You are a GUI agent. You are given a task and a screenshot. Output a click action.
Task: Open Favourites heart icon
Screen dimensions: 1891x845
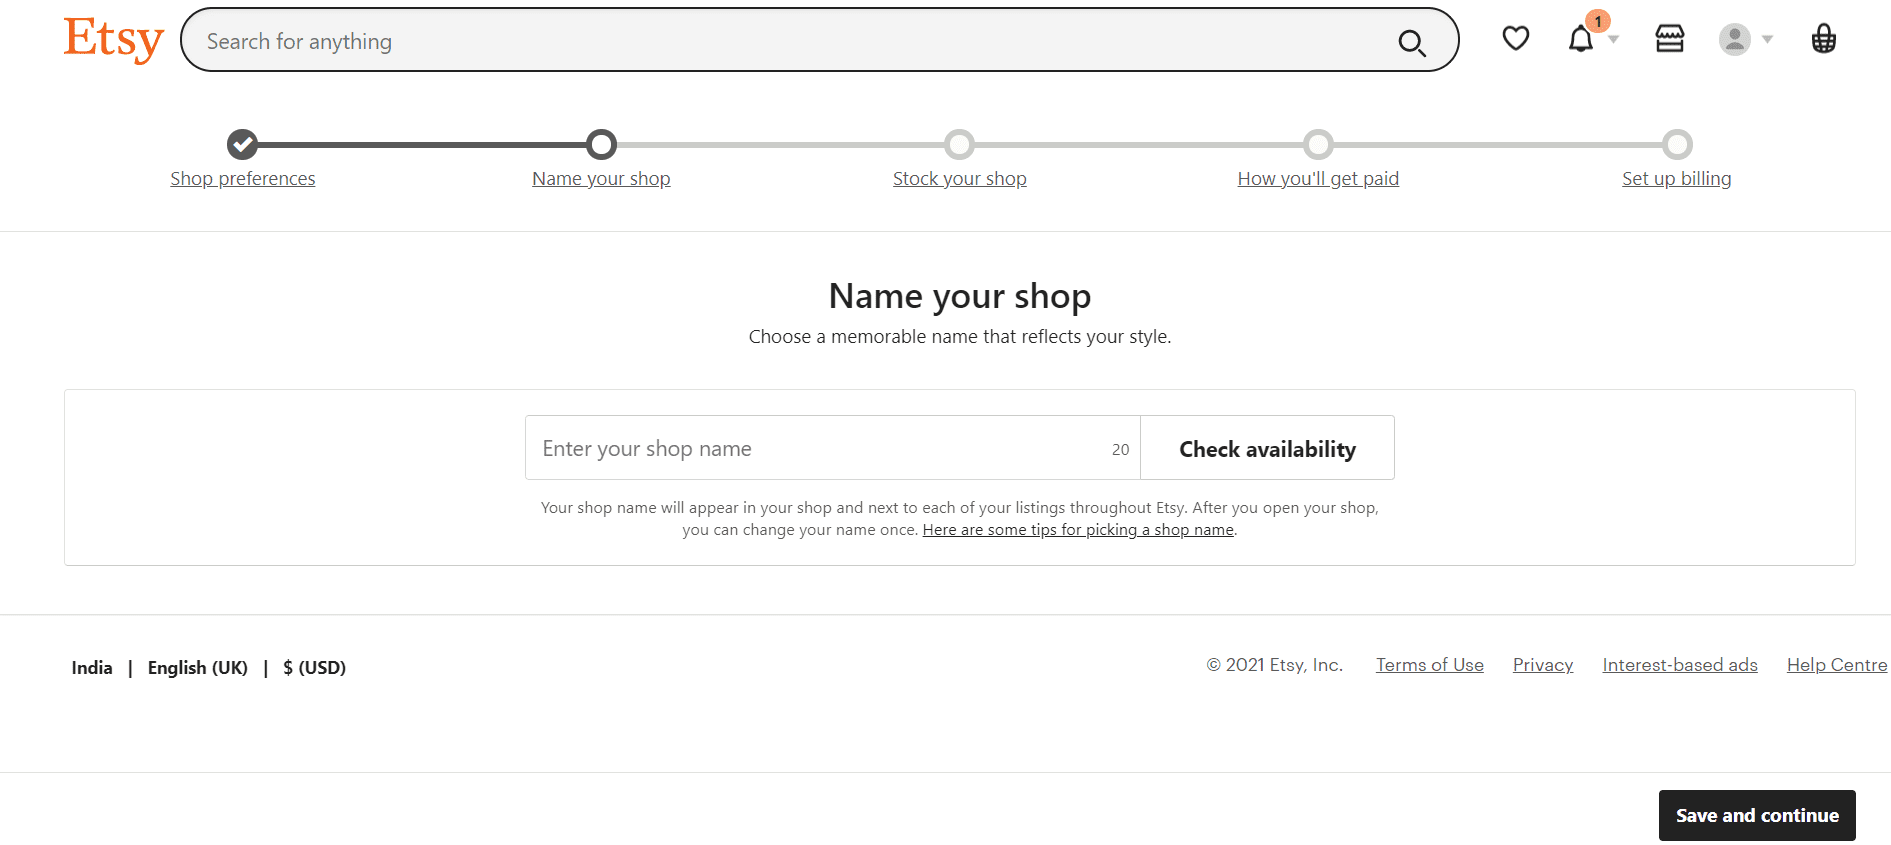[x=1516, y=39]
